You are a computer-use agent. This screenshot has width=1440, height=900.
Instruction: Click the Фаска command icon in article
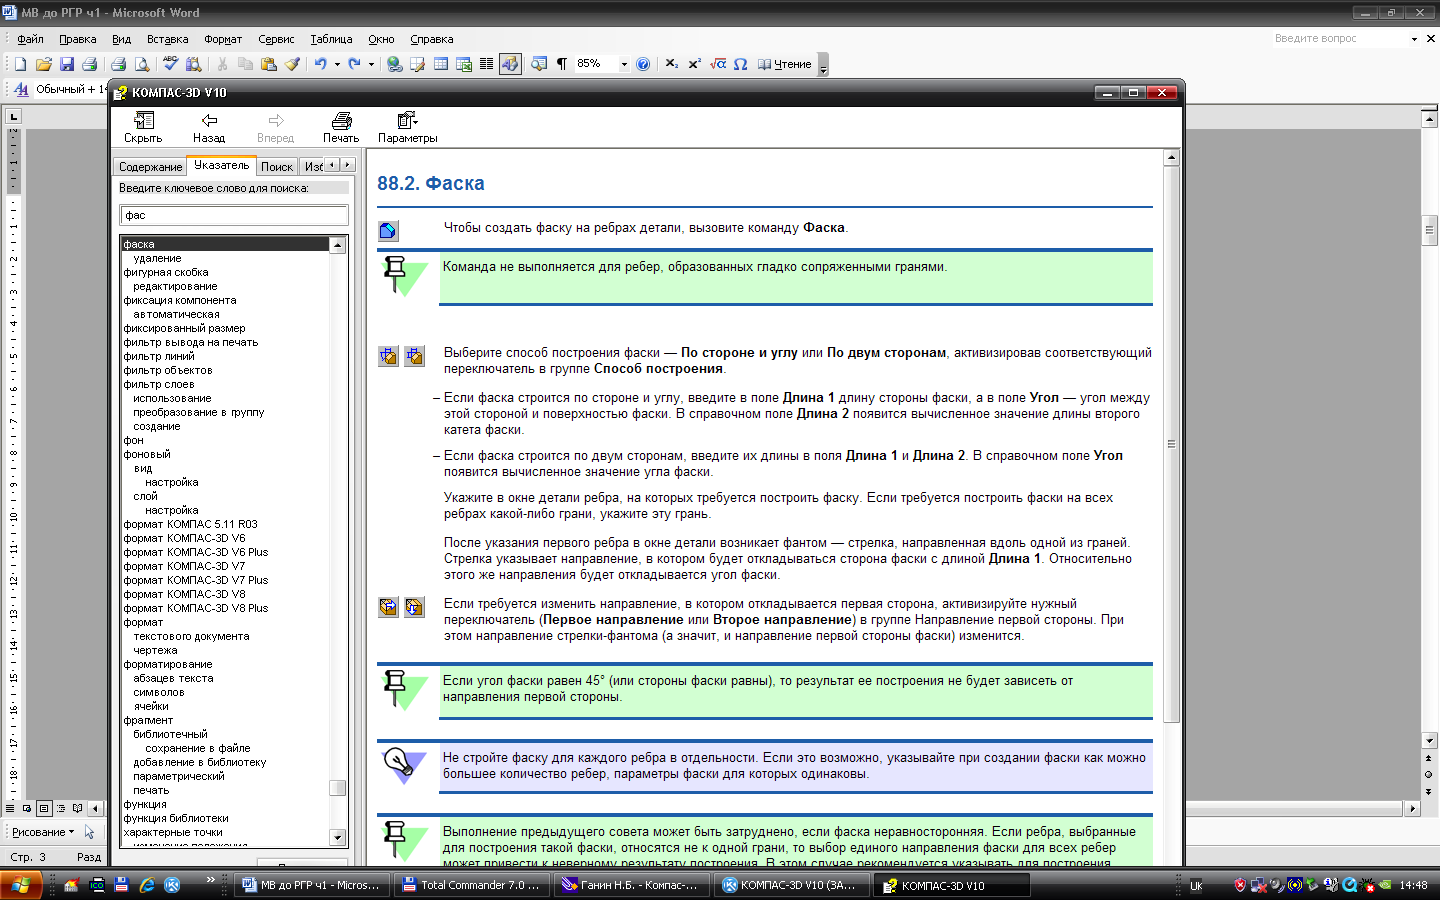(x=388, y=231)
